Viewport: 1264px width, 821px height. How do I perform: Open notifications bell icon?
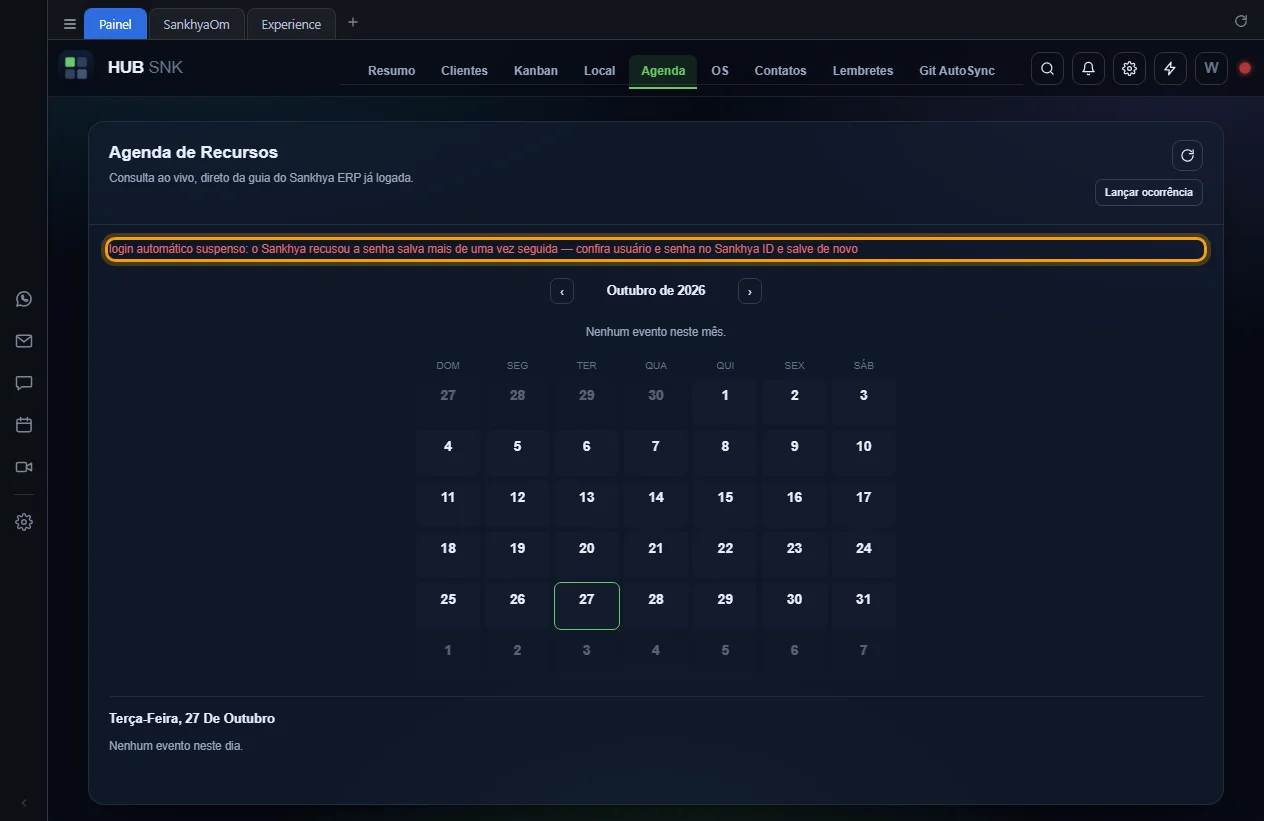click(1088, 68)
